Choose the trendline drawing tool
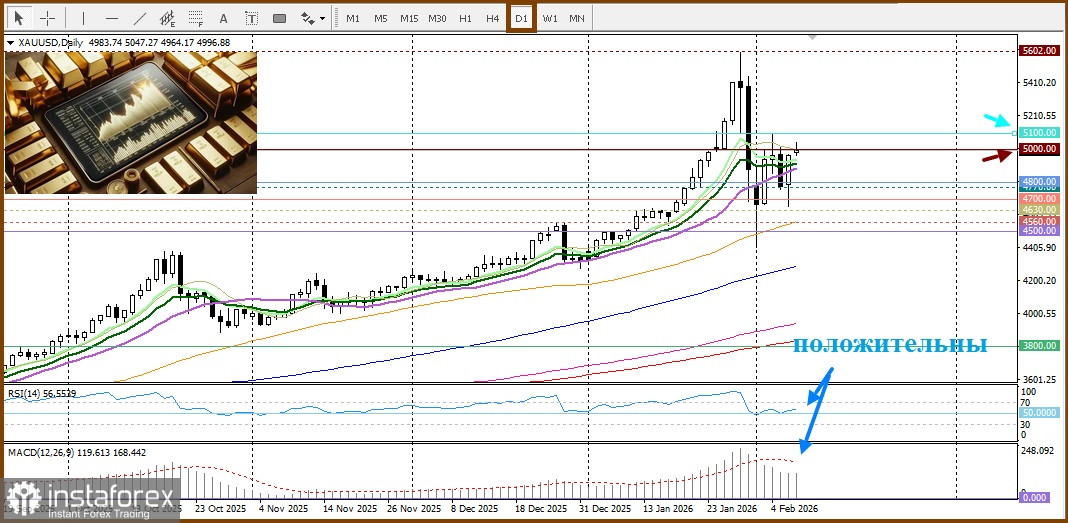Screen dimensions: 1068x523 pyautogui.click(x=140, y=18)
